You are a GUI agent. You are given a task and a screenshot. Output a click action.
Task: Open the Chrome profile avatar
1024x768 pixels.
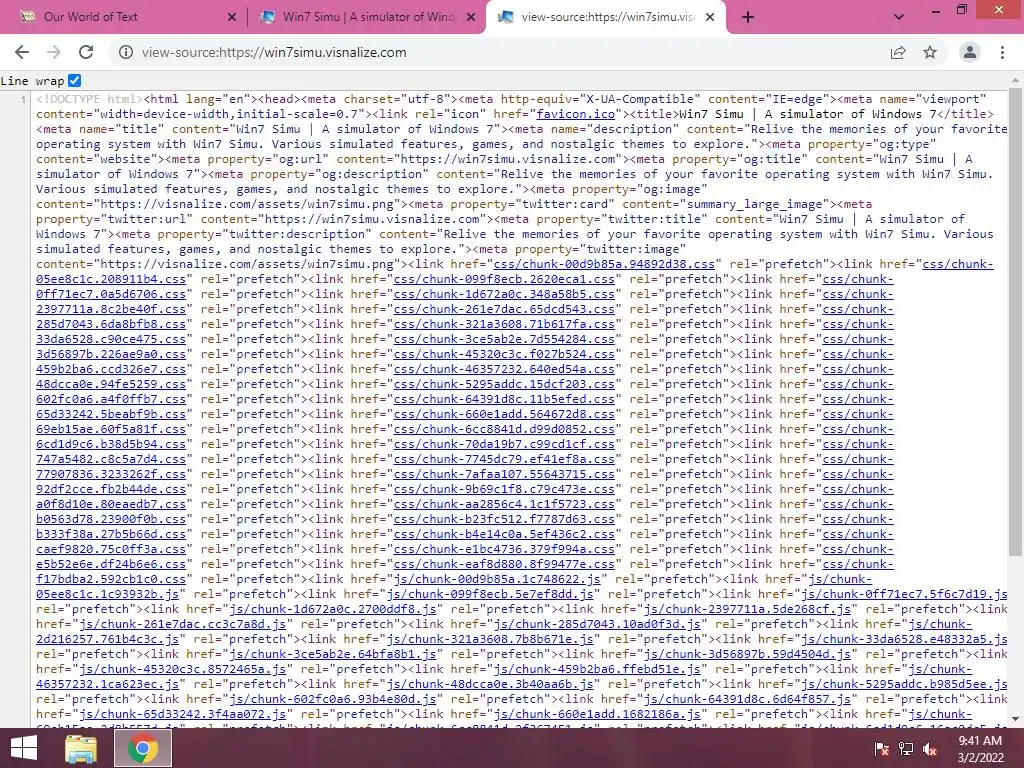click(x=970, y=52)
